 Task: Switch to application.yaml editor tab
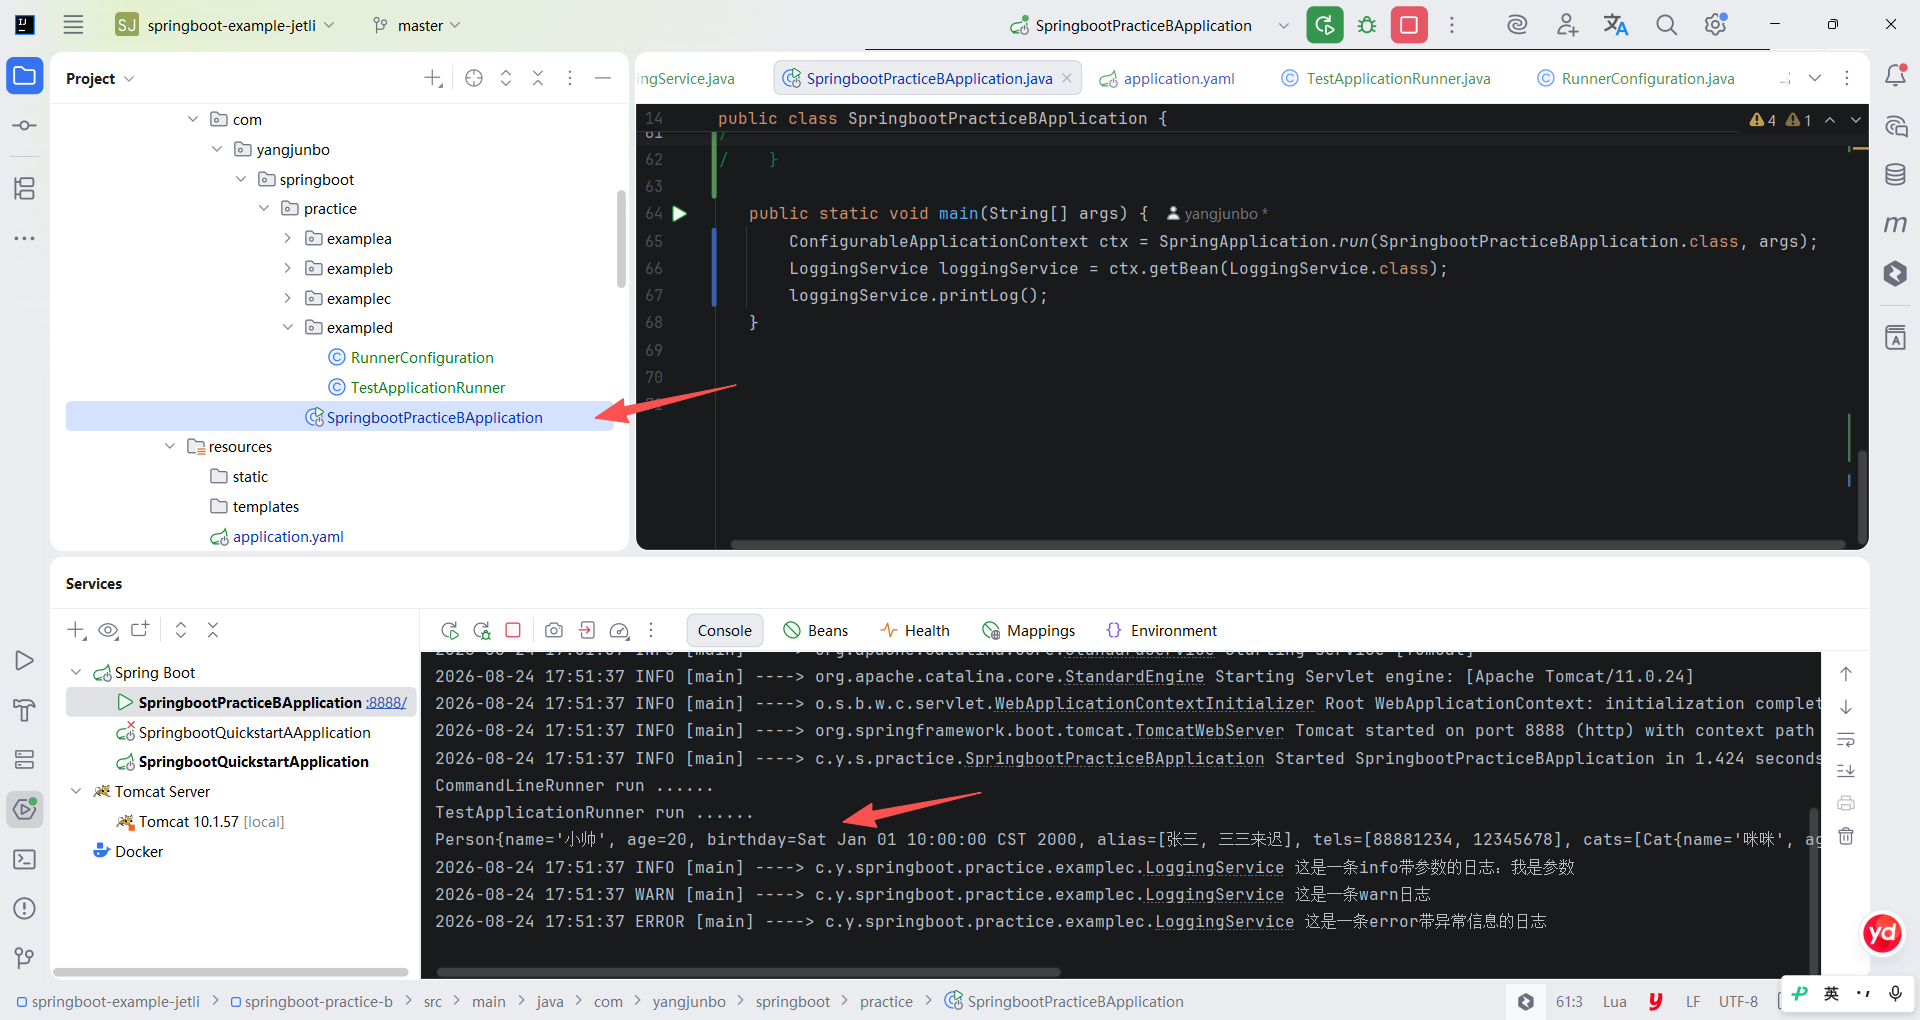(1167, 78)
